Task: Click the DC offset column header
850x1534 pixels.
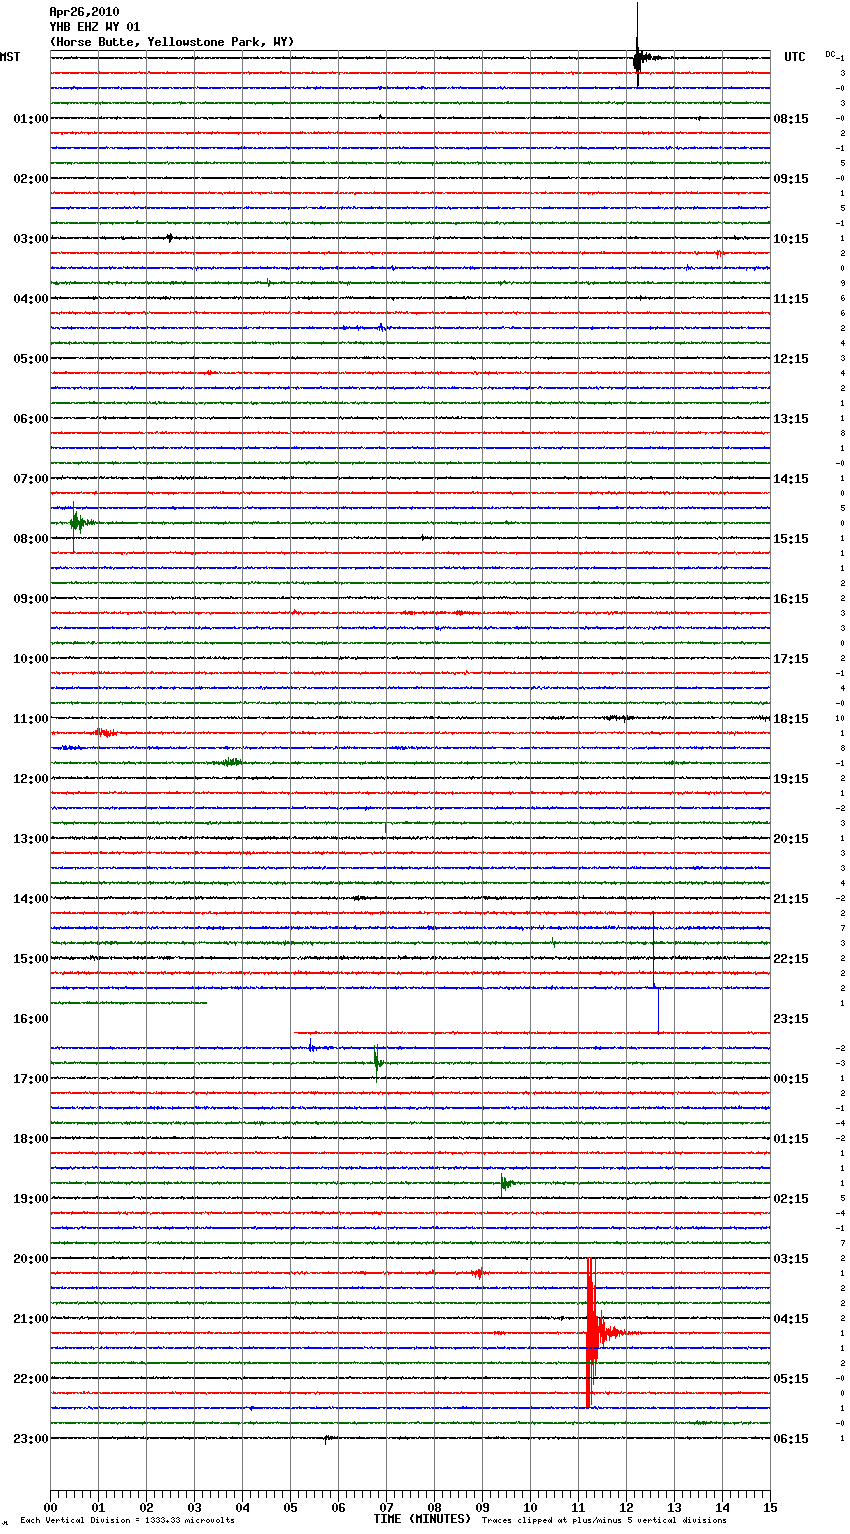Action: tap(830, 54)
